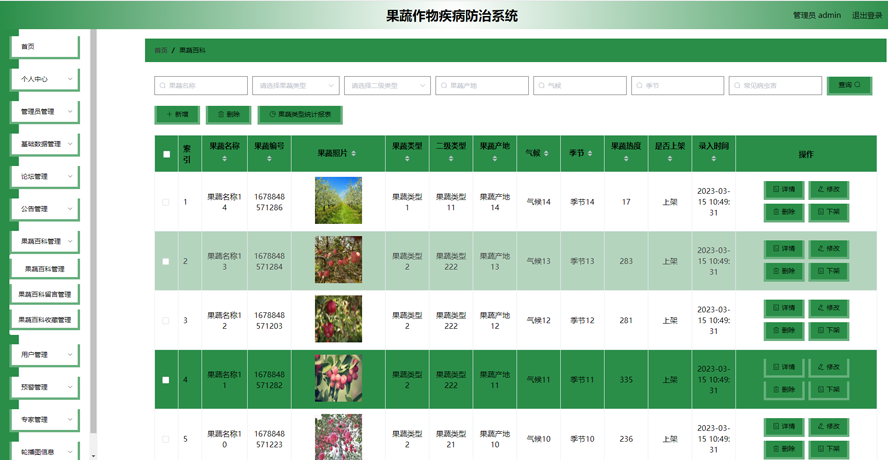Click 修改 for row 果蔬名称12
This screenshot has height=460, width=888.
click(x=829, y=309)
